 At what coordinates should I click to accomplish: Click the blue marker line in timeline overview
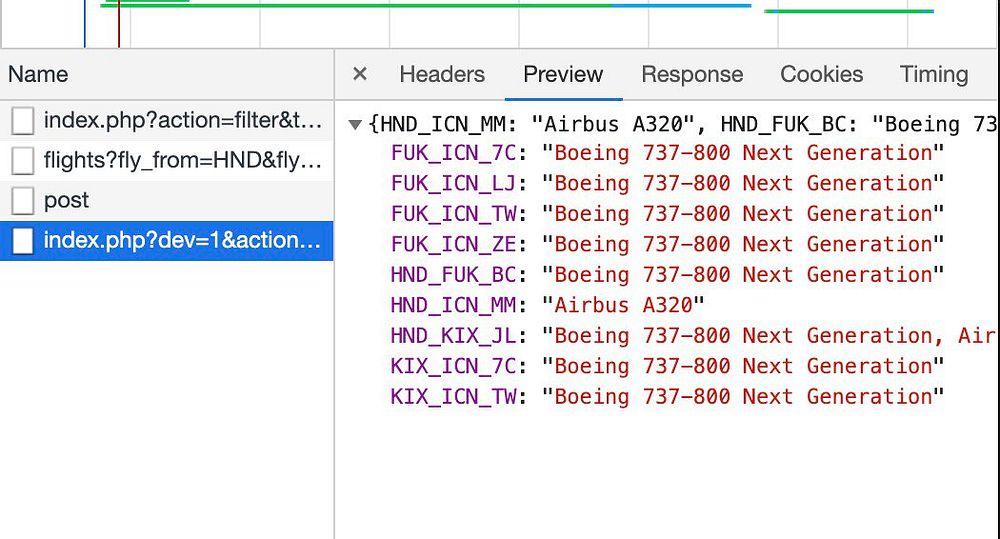click(84, 24)
